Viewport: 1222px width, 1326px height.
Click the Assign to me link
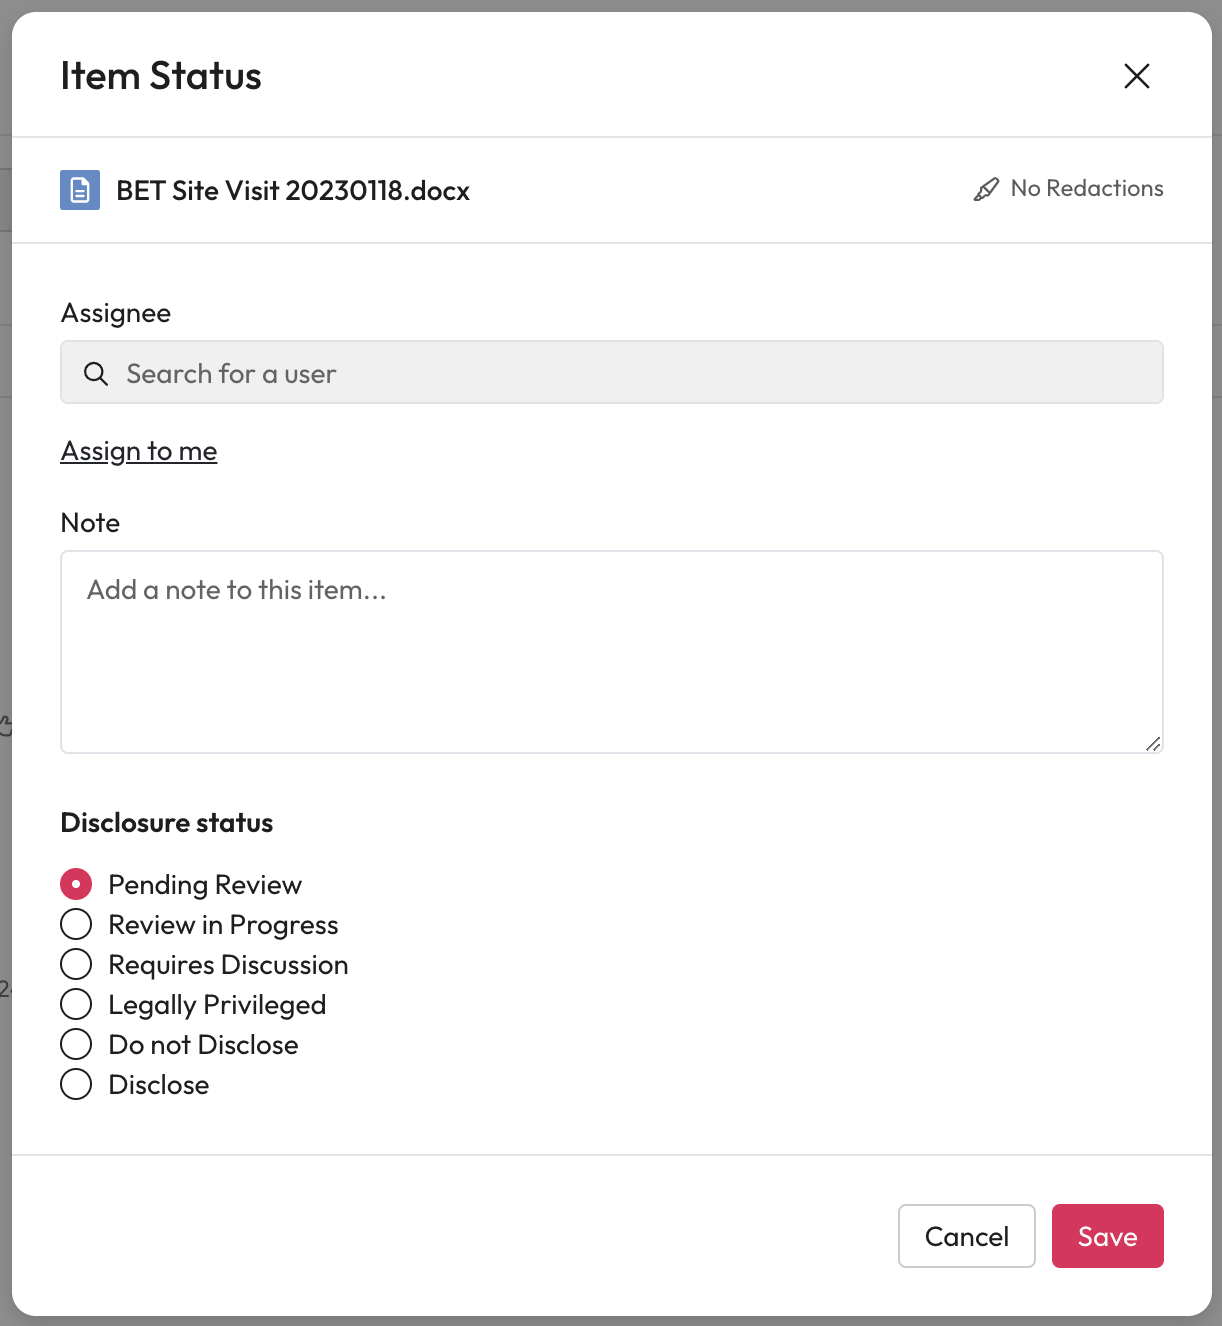pyautogui.click(x=139, y=451)
